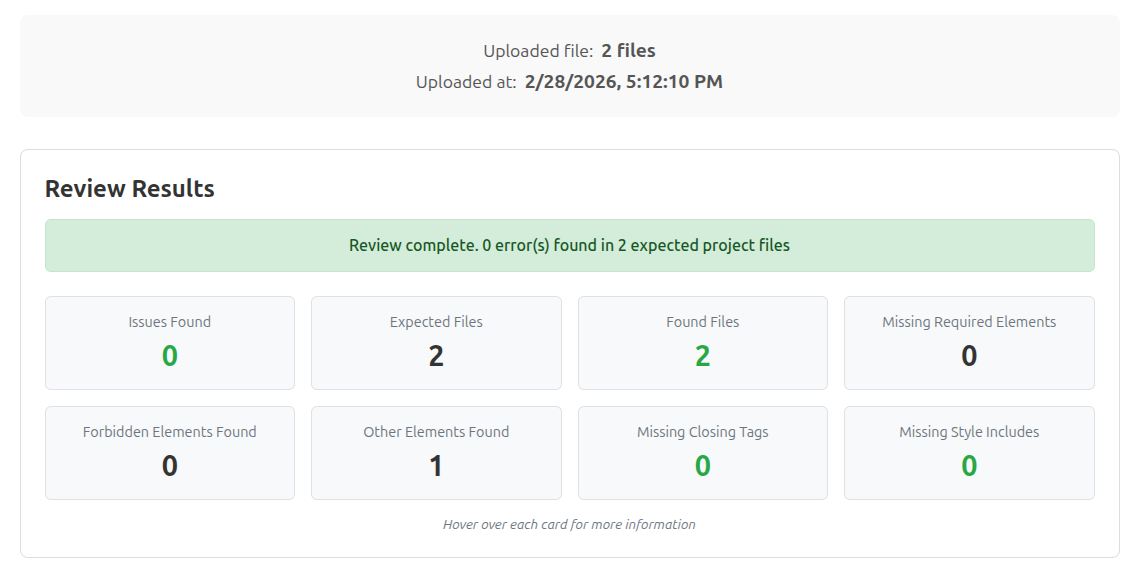Click the Issues Found card
Image resolution: width=1136 pixels, height=579 pixels.
tap(169, 342)
